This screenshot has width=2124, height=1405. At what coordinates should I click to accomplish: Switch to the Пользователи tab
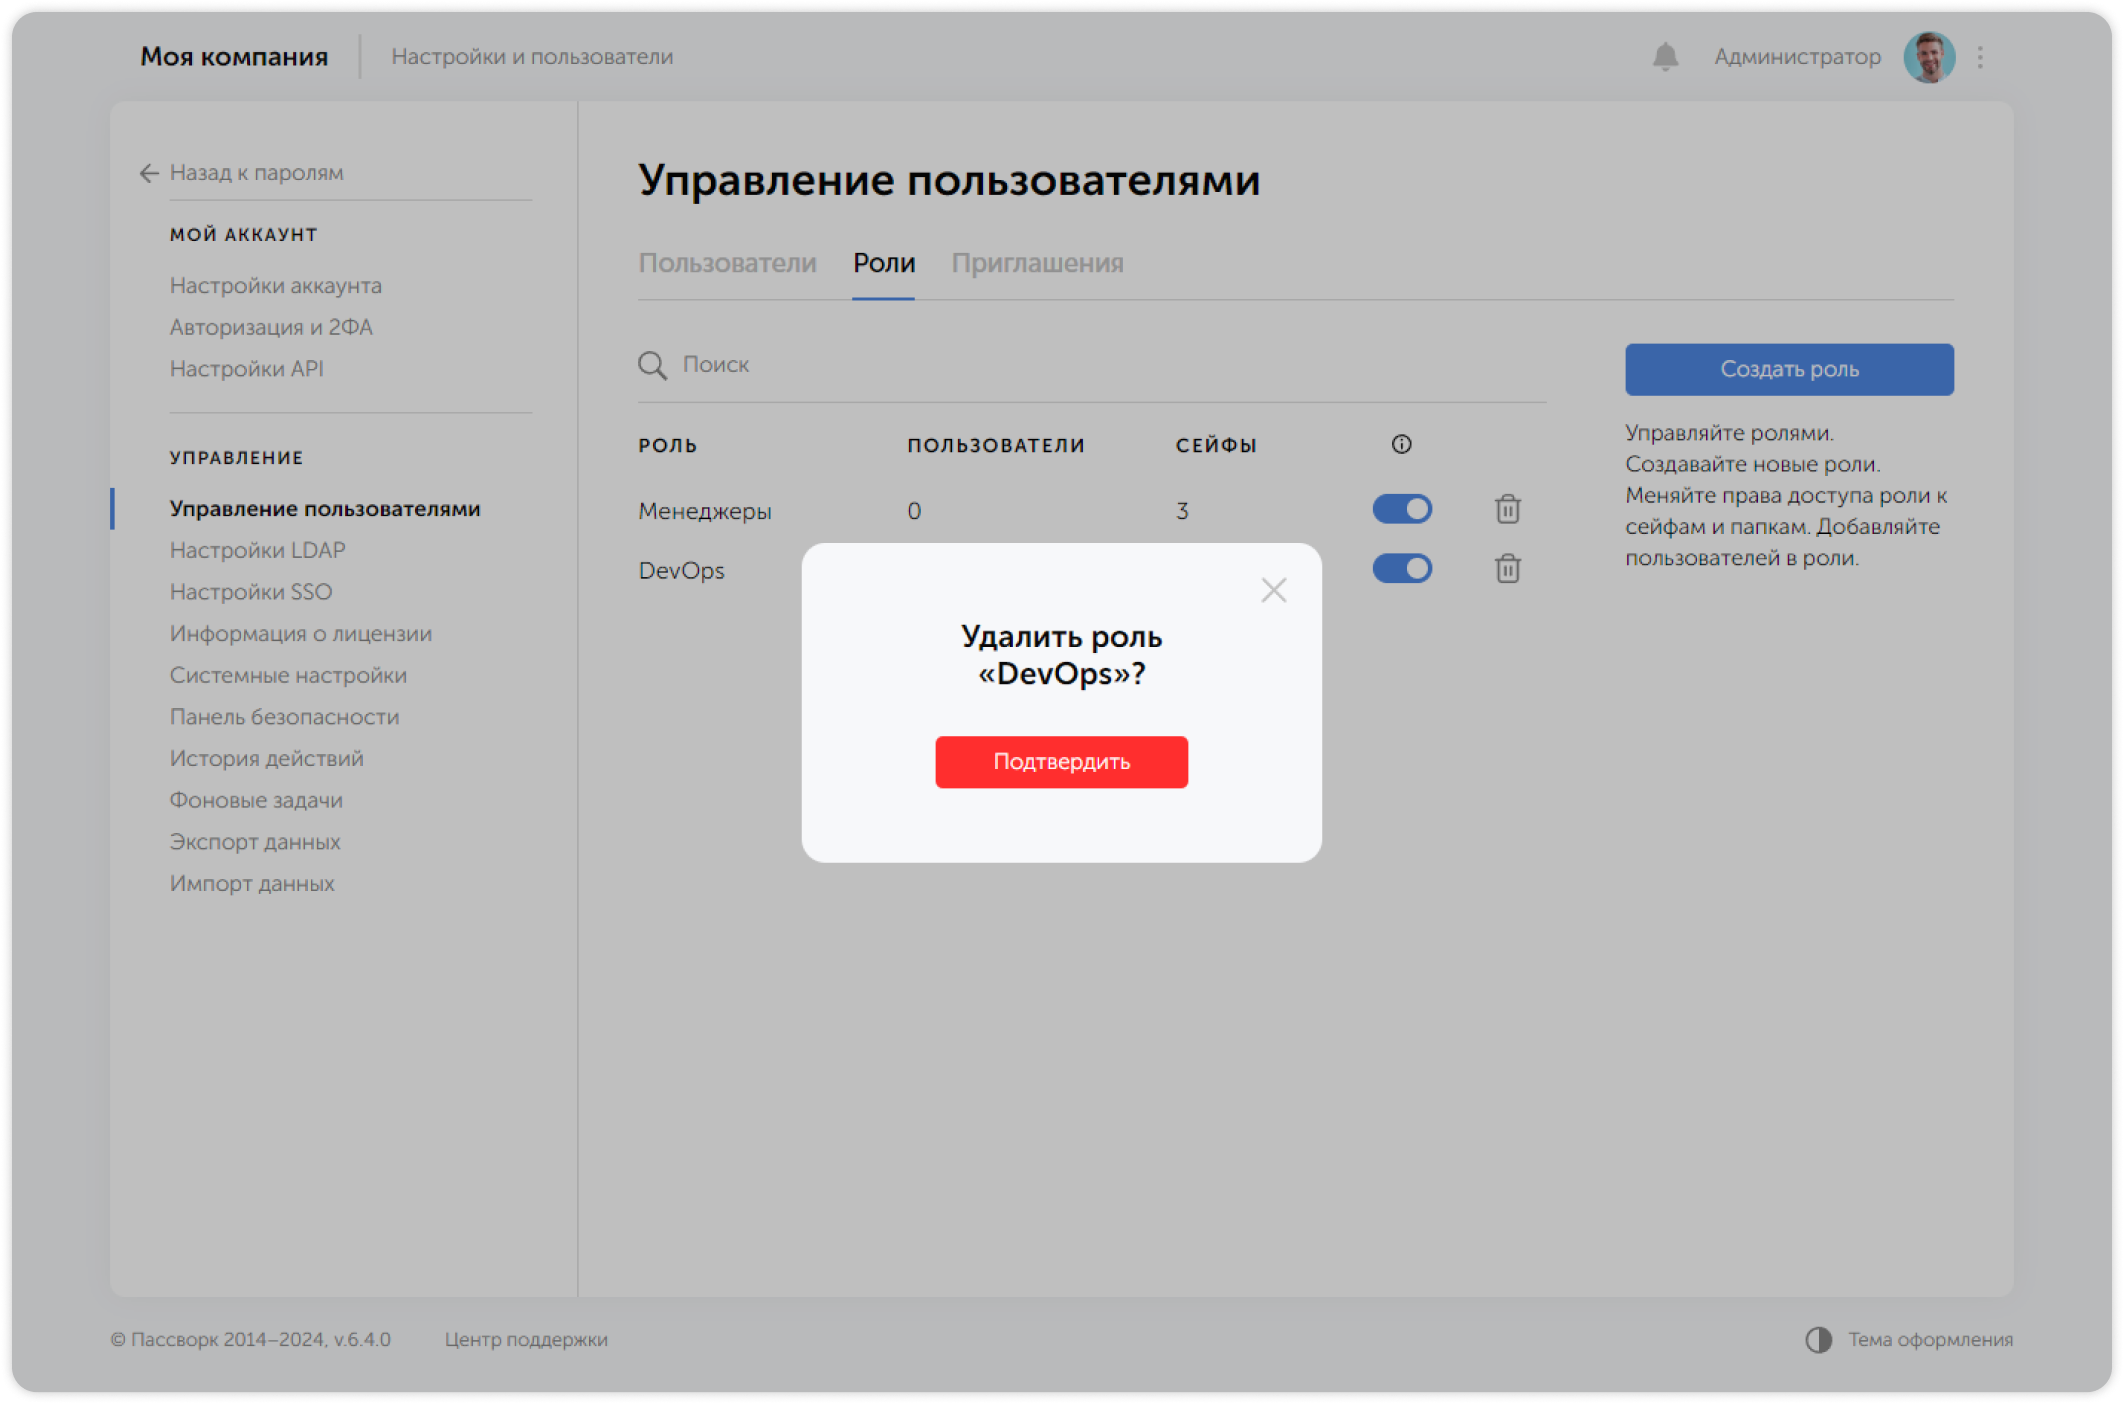(x=729, y=263)
